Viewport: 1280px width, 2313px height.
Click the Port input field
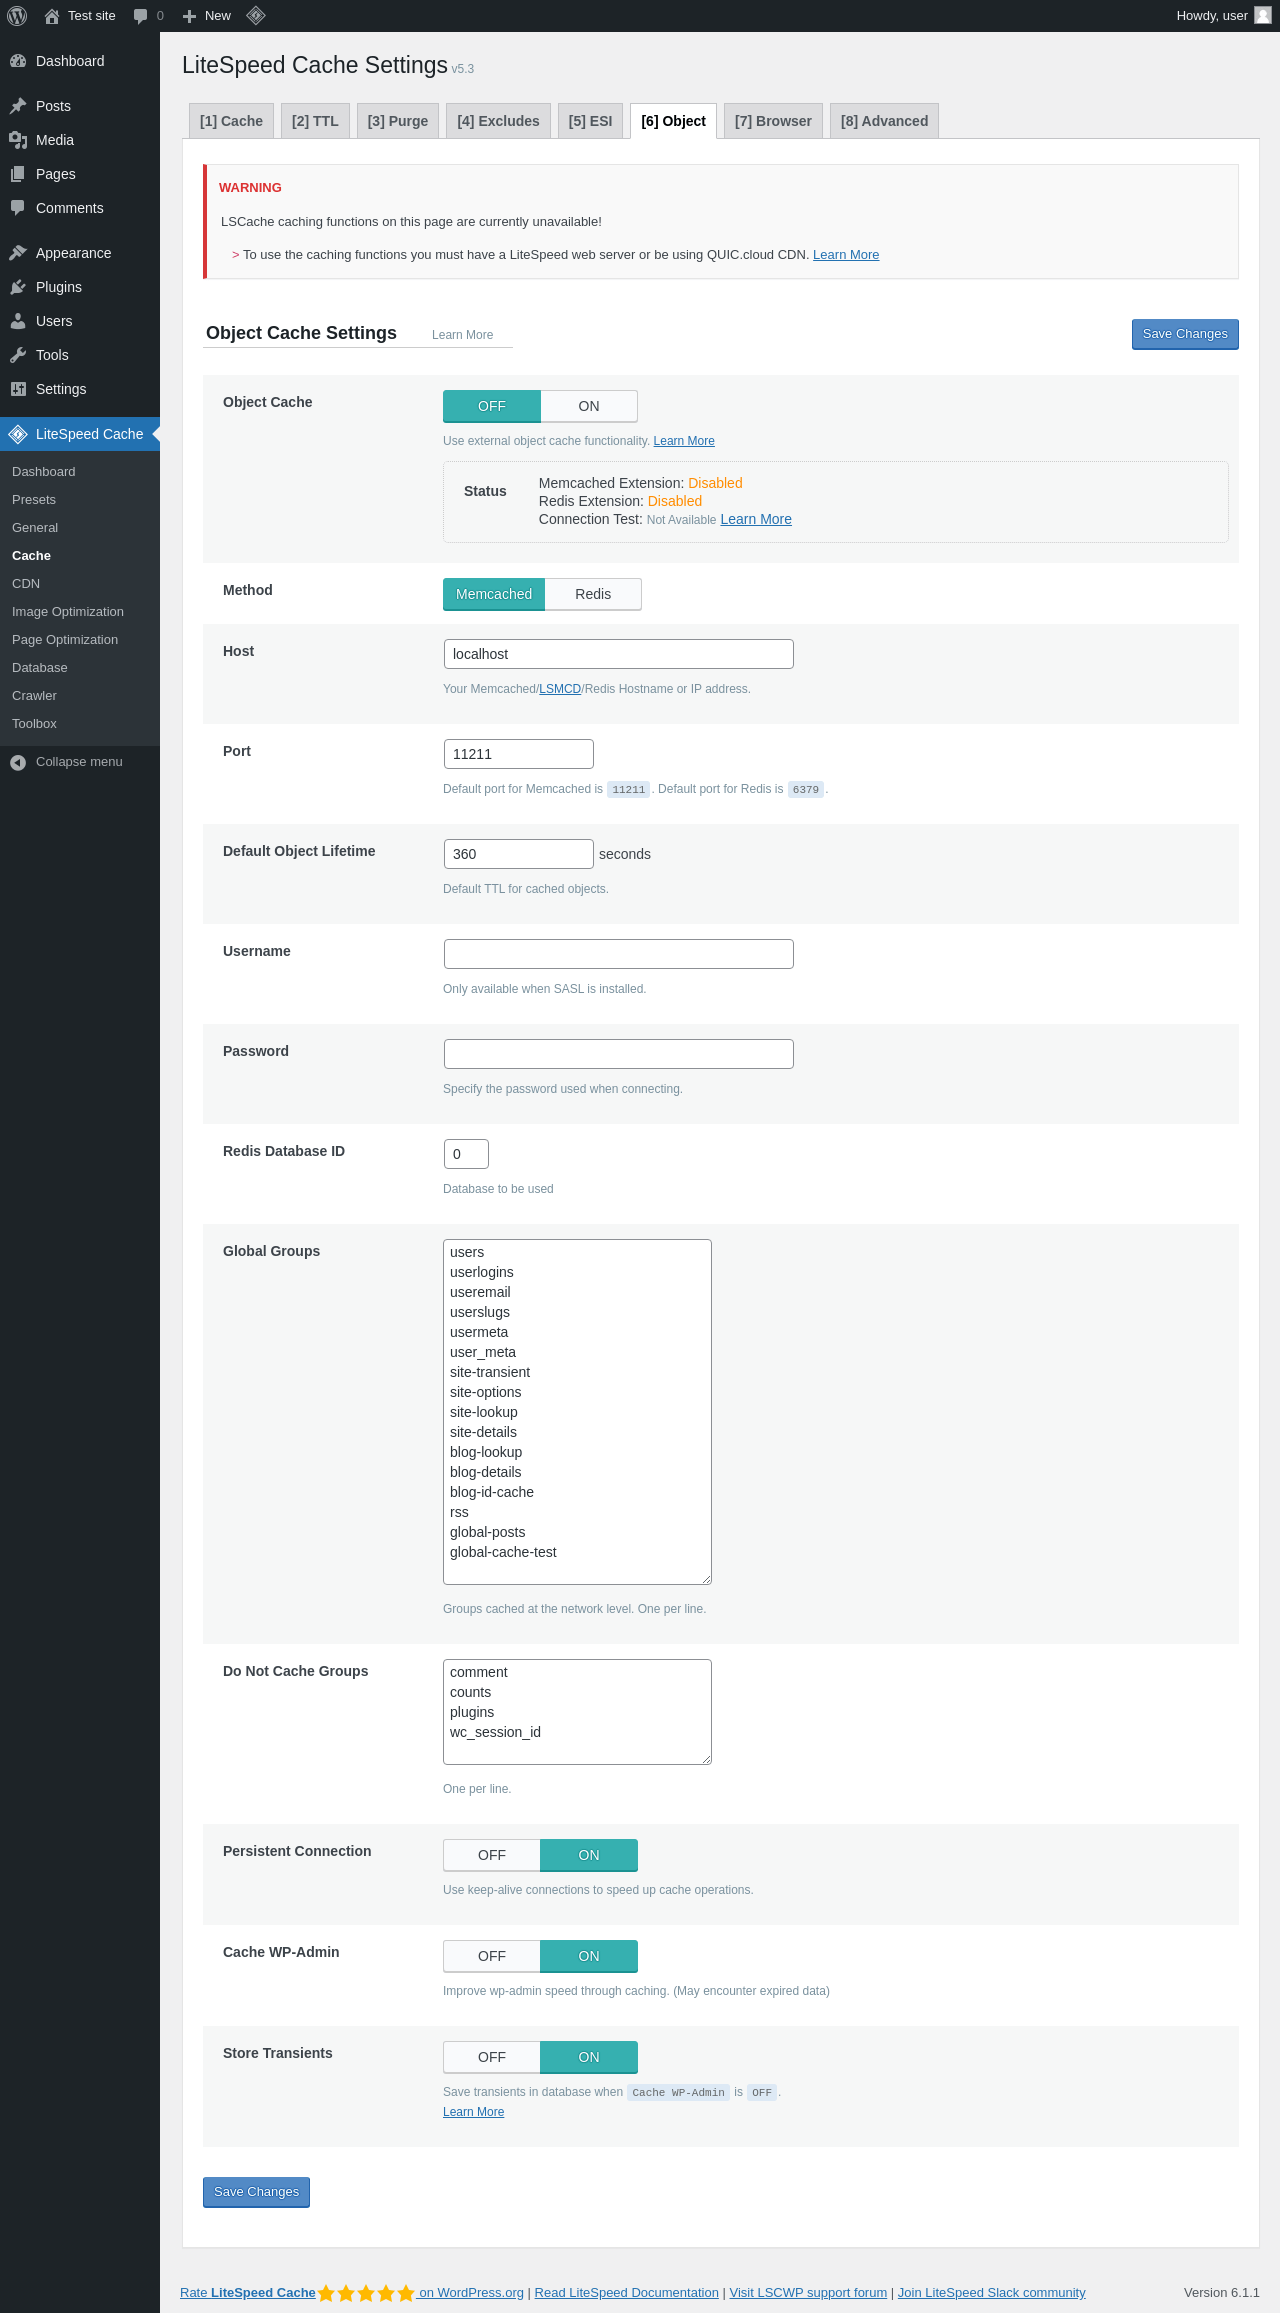tap(519, 754)
